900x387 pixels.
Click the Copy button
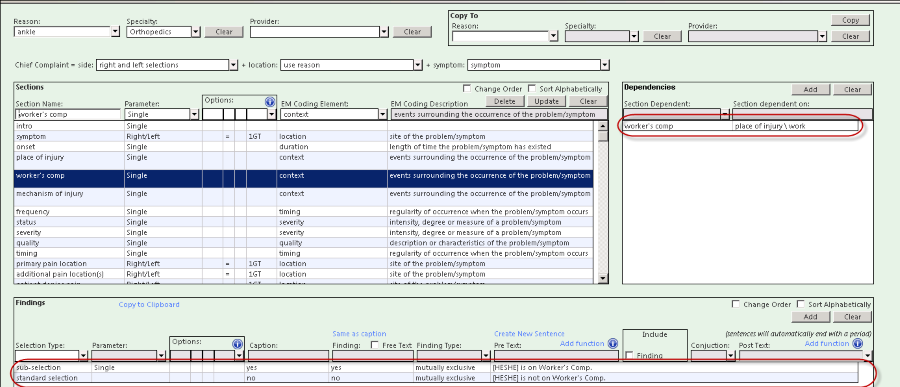tap(851, 20)
